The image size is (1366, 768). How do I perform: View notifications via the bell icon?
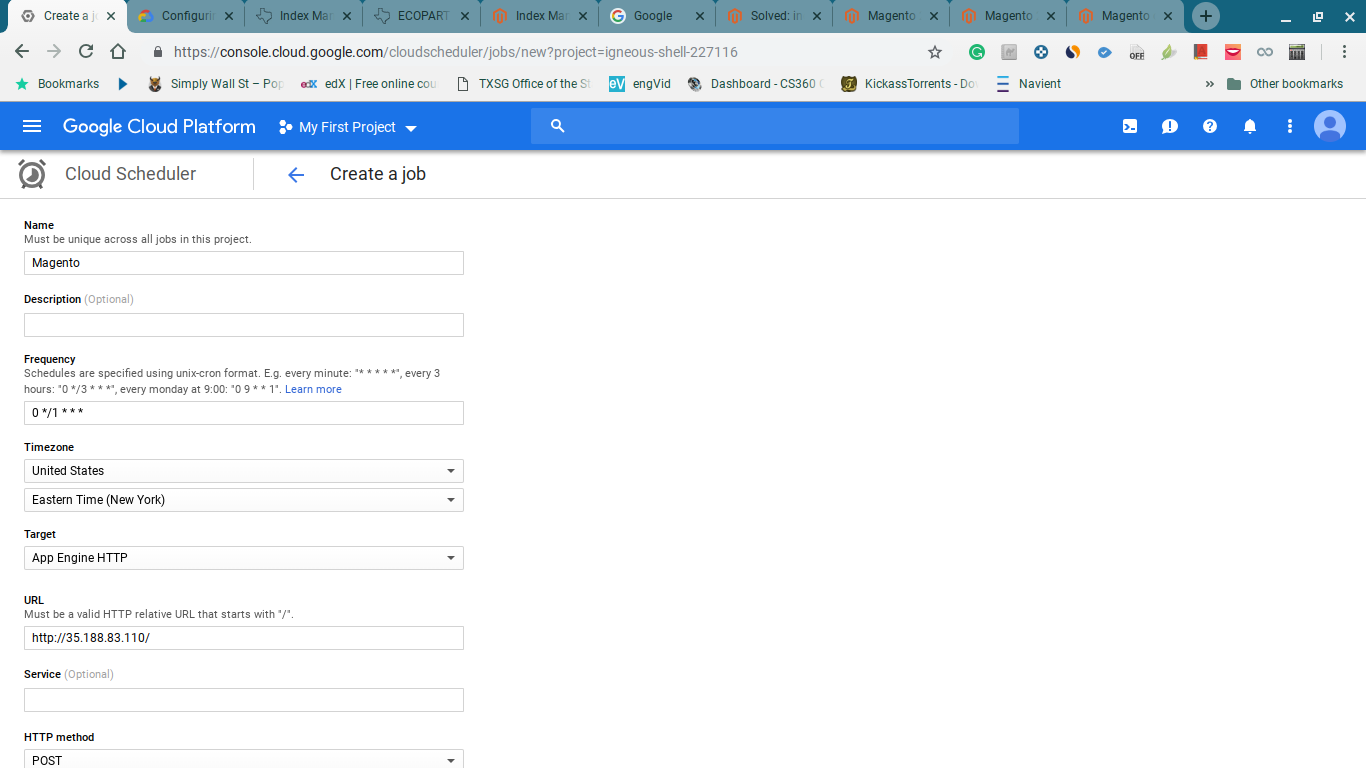1249,126
